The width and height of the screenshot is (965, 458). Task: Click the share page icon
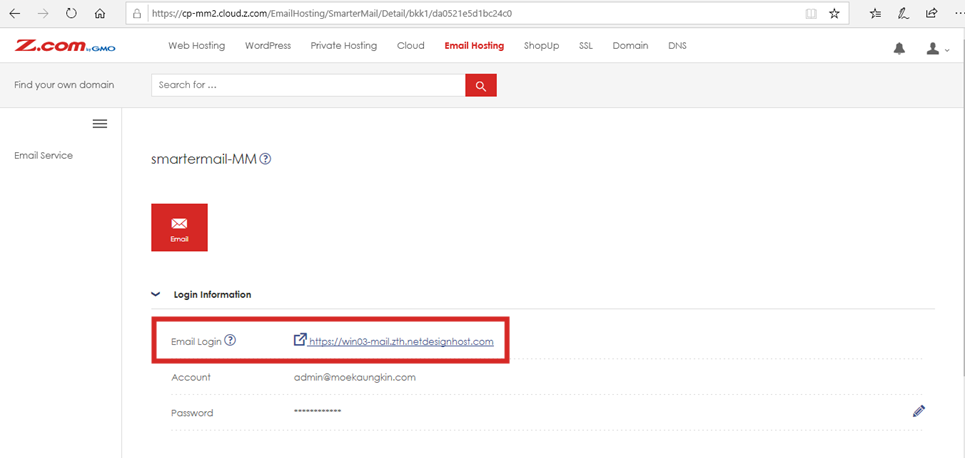932,13
